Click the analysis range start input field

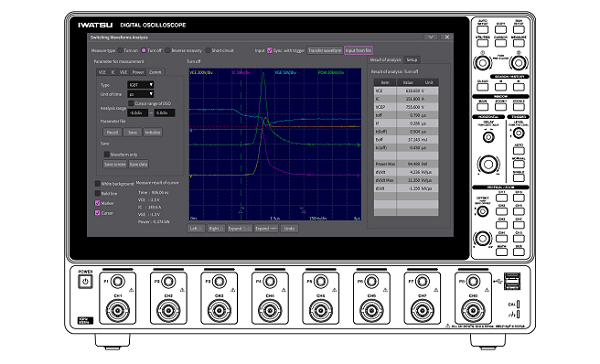coord(137,113)
